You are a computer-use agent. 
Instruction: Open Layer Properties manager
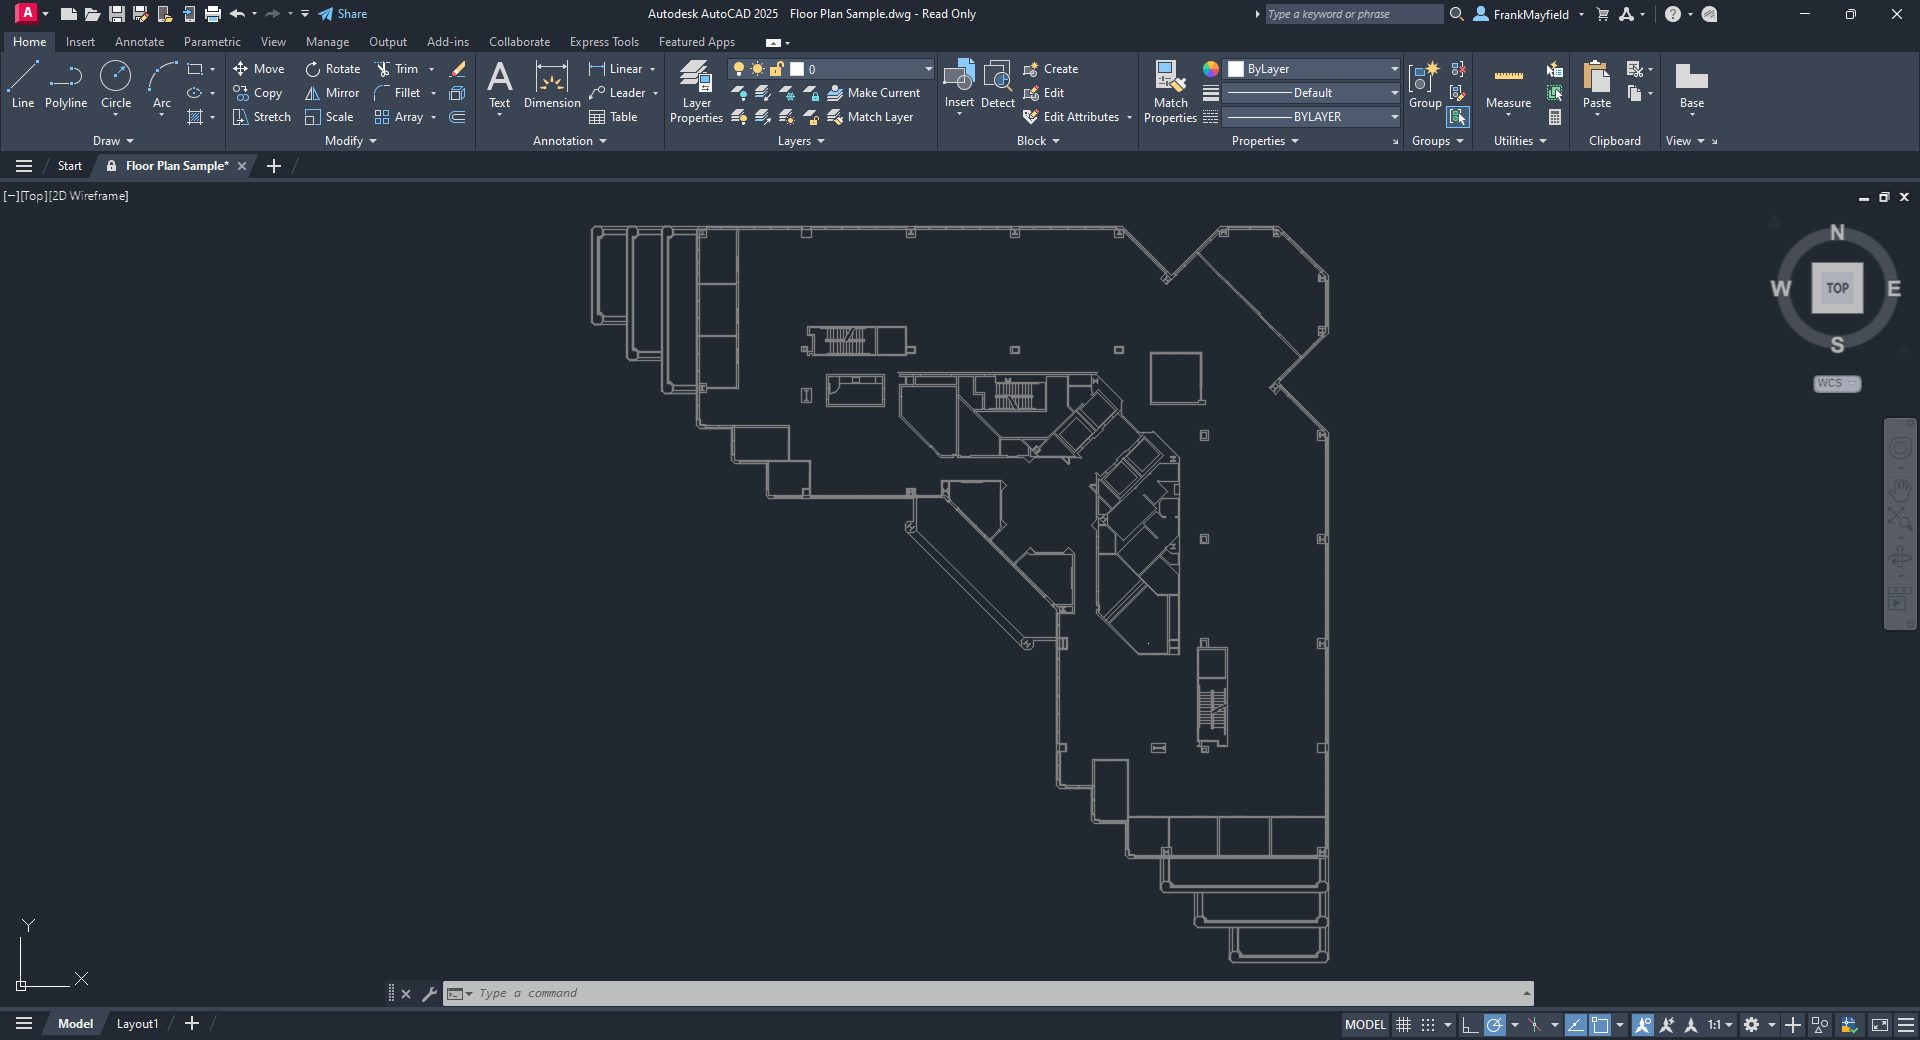696,91
